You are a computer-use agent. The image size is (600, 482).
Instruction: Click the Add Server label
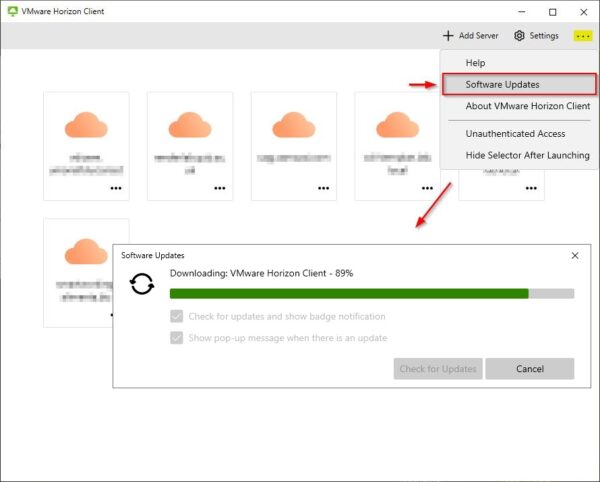[478, 36]
